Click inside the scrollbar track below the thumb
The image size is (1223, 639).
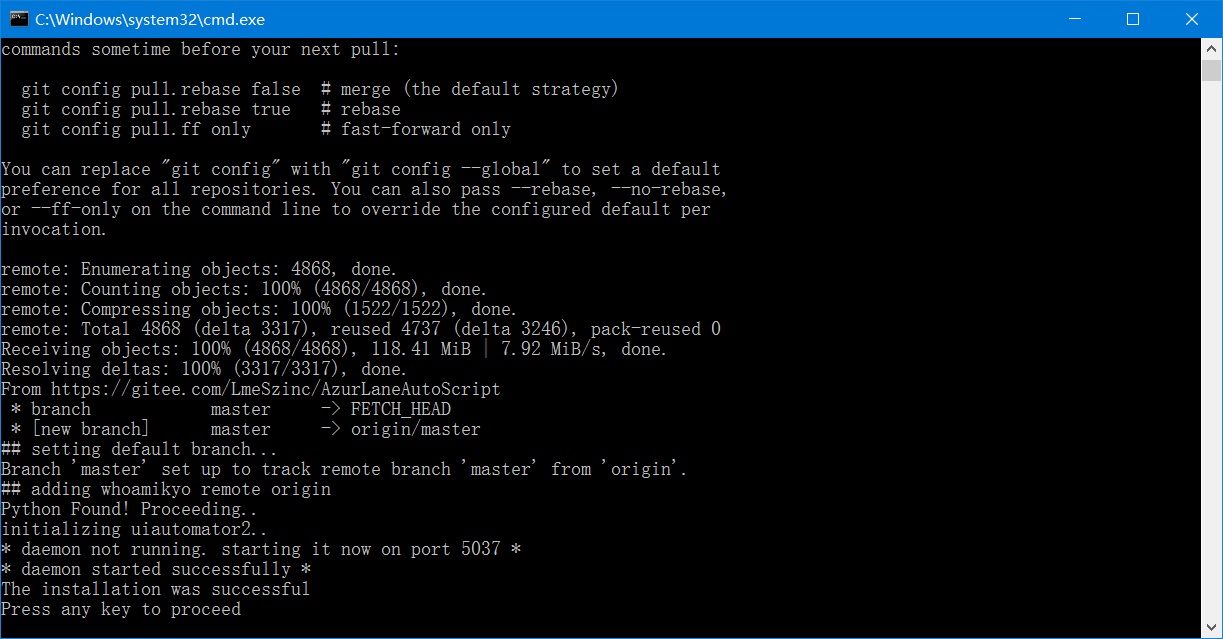coord(1212,300)
